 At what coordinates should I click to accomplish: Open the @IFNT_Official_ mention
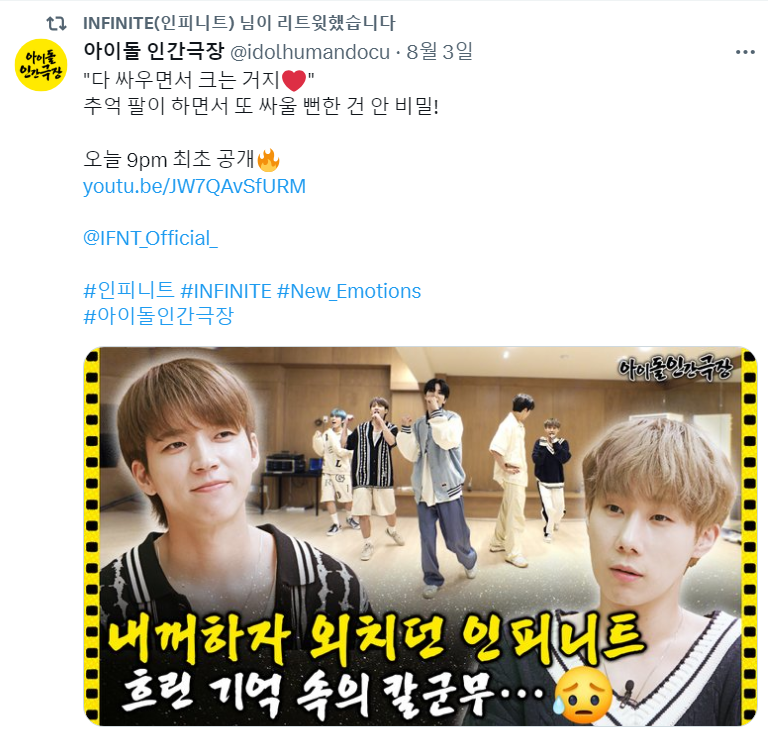tap(150, 238)
